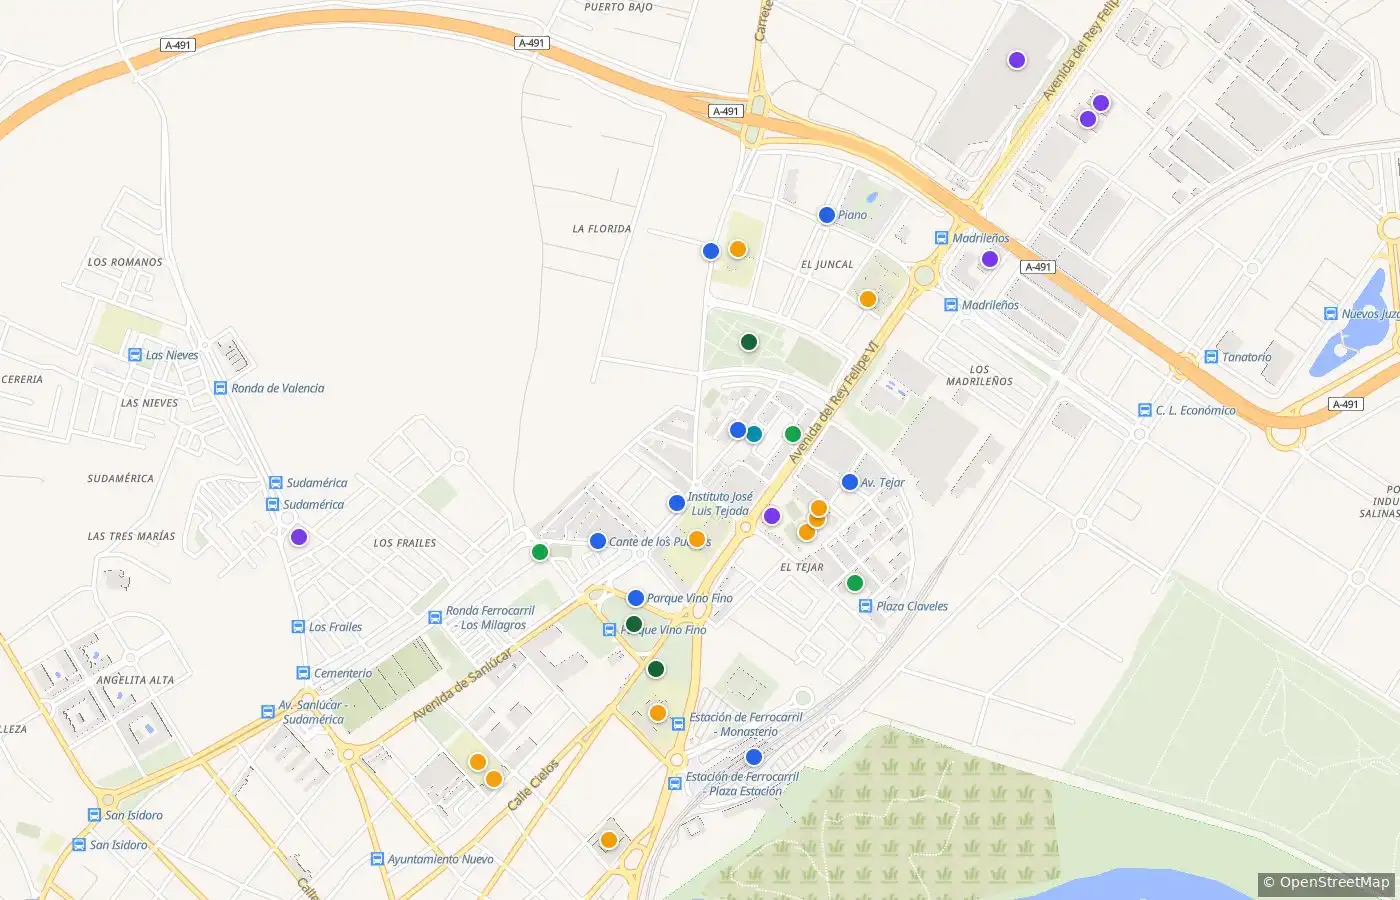Click the Nuevos Juz bus stop icon
This screenshot has height=900, width=1400.
pos(1331,314)
